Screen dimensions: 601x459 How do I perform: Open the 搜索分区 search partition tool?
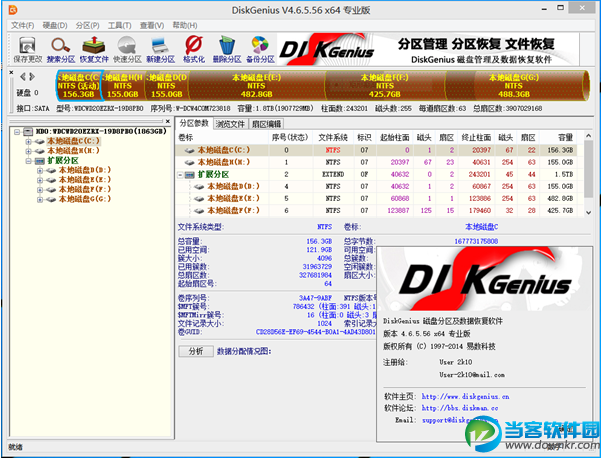click(x=61, y=50)
